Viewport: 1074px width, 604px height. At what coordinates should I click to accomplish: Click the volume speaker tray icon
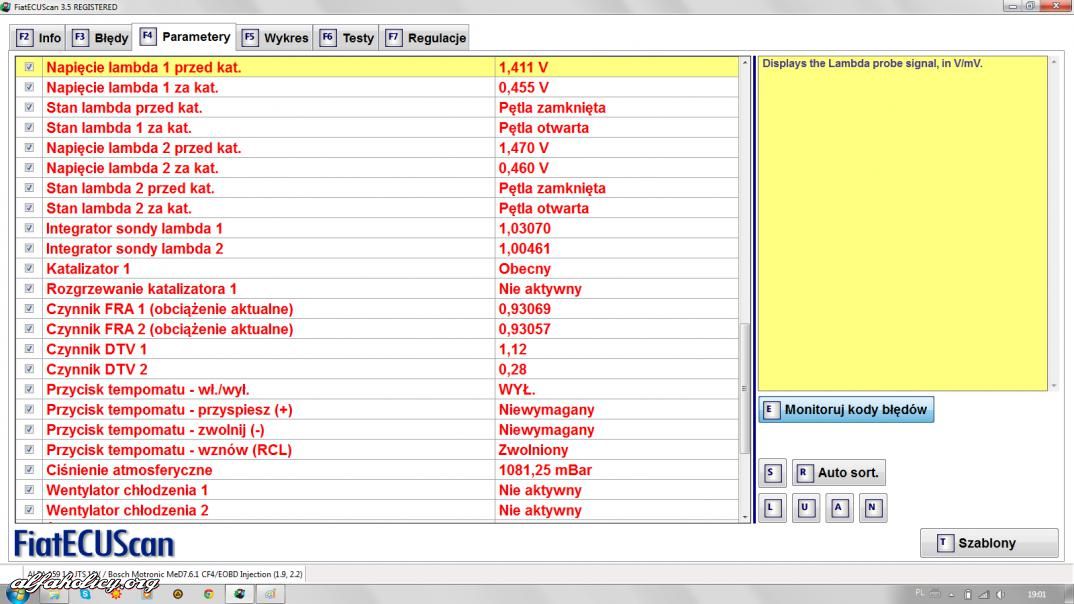(999, 593)
